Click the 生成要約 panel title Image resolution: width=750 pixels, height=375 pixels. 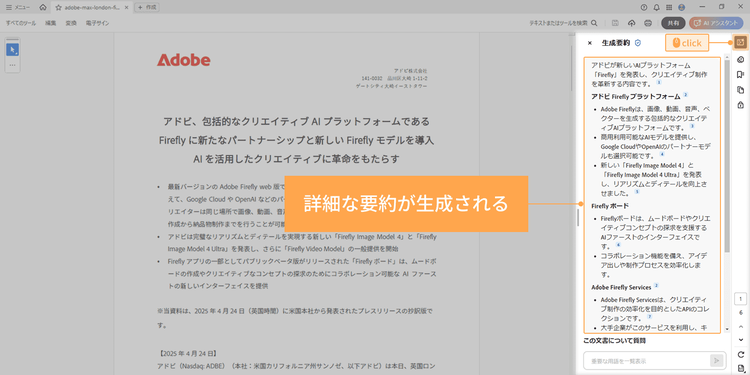616,43
